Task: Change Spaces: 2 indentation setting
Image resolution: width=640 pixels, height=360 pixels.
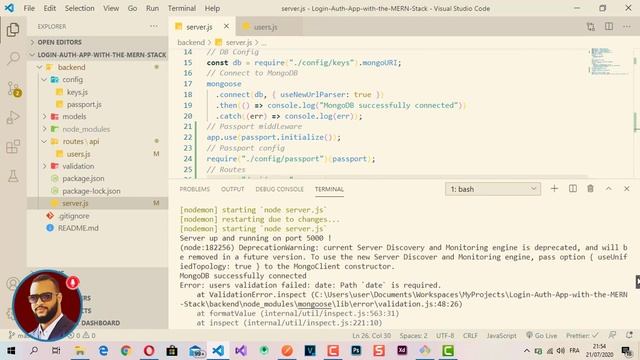Action: [413, 336]
